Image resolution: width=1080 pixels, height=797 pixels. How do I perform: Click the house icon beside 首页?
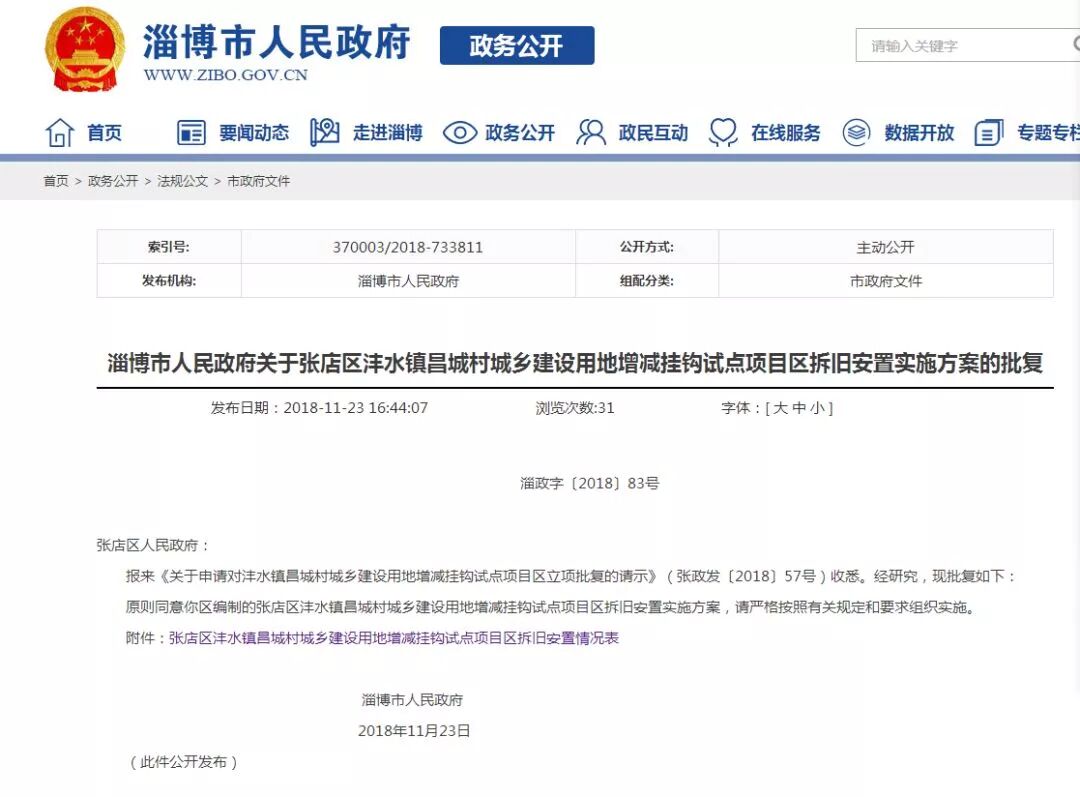59,132
